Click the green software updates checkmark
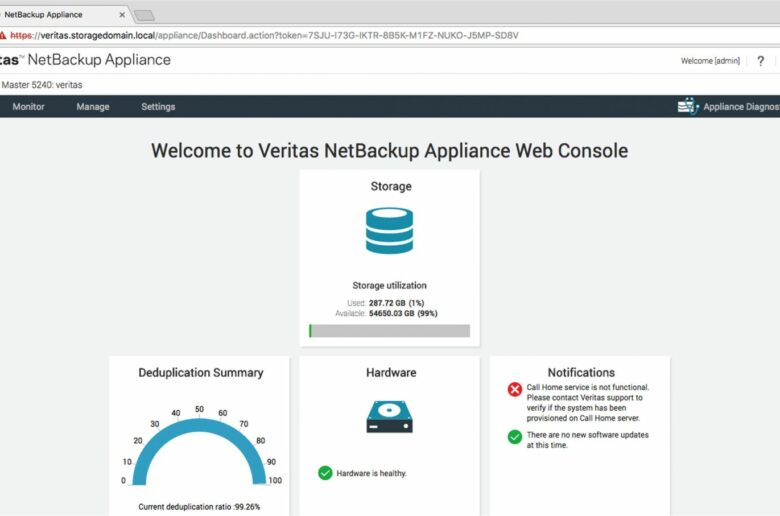Viewport: 780px width, 516px height. [515, 437]
